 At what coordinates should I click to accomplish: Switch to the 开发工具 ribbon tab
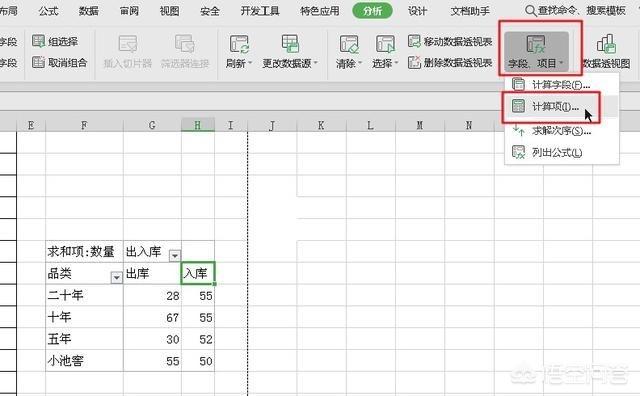tap(260, 11)
